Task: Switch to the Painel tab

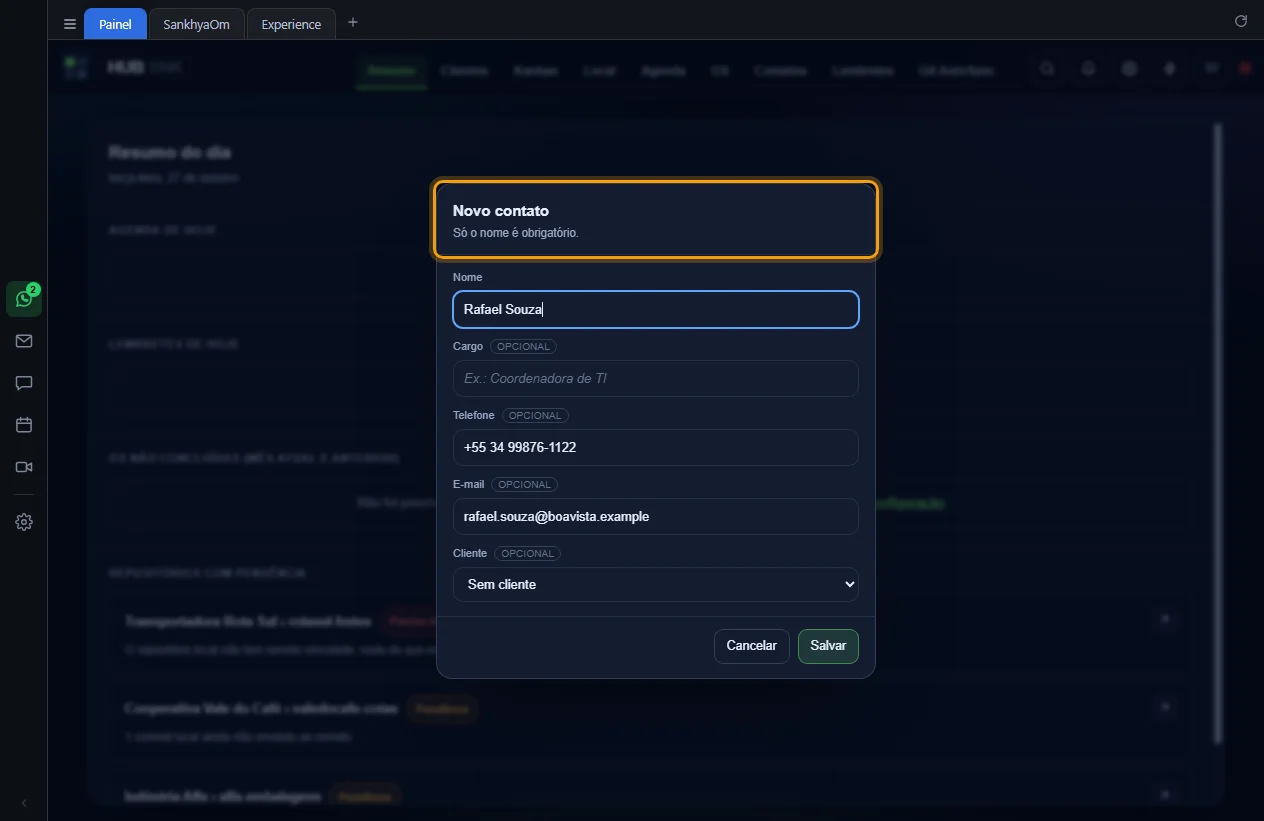Action: 115,24
